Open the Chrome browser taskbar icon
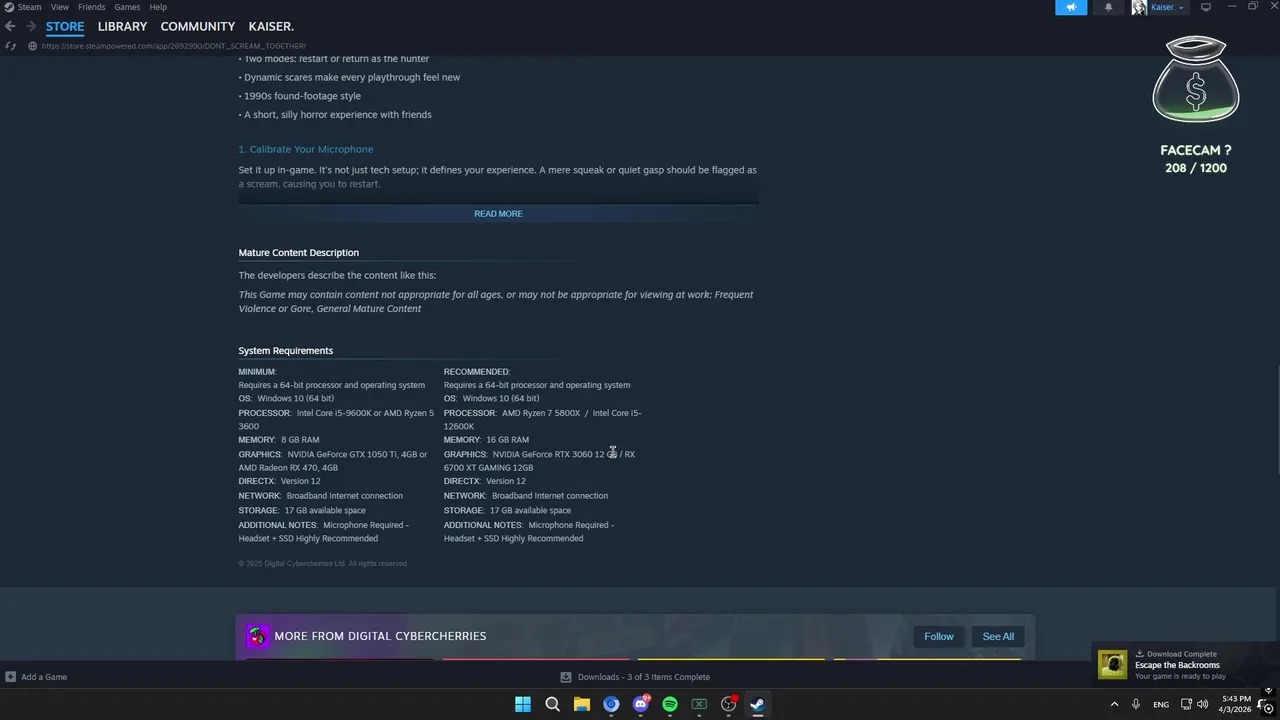 [x=611, y=704]
